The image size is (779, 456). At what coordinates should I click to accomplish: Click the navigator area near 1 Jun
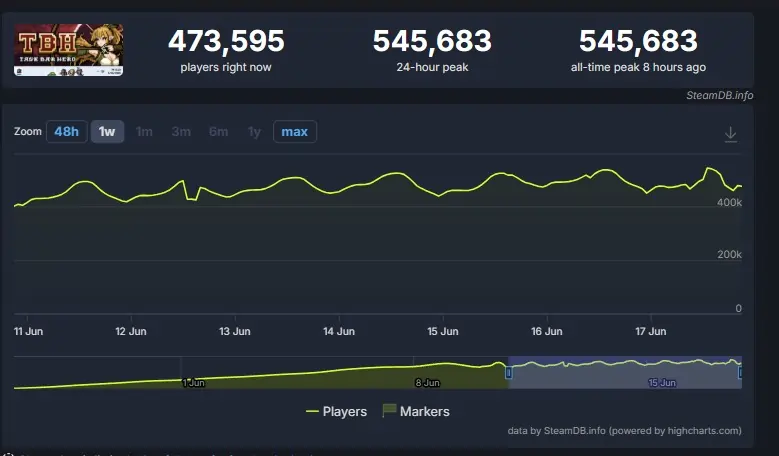[x=193, y=382]
